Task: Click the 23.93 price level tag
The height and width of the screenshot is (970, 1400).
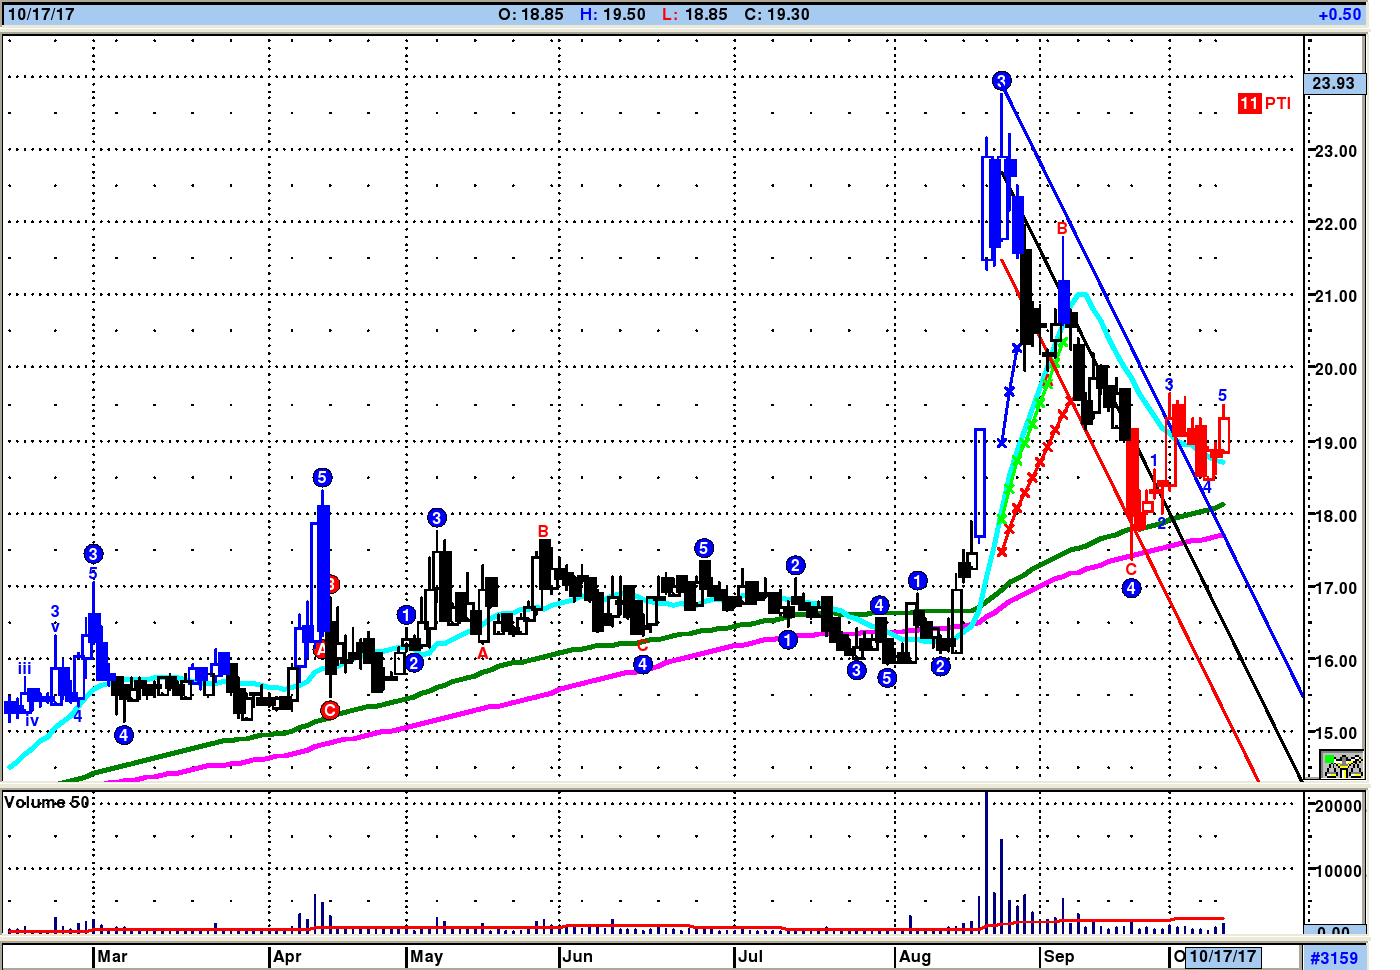Action: point(1334,83)
